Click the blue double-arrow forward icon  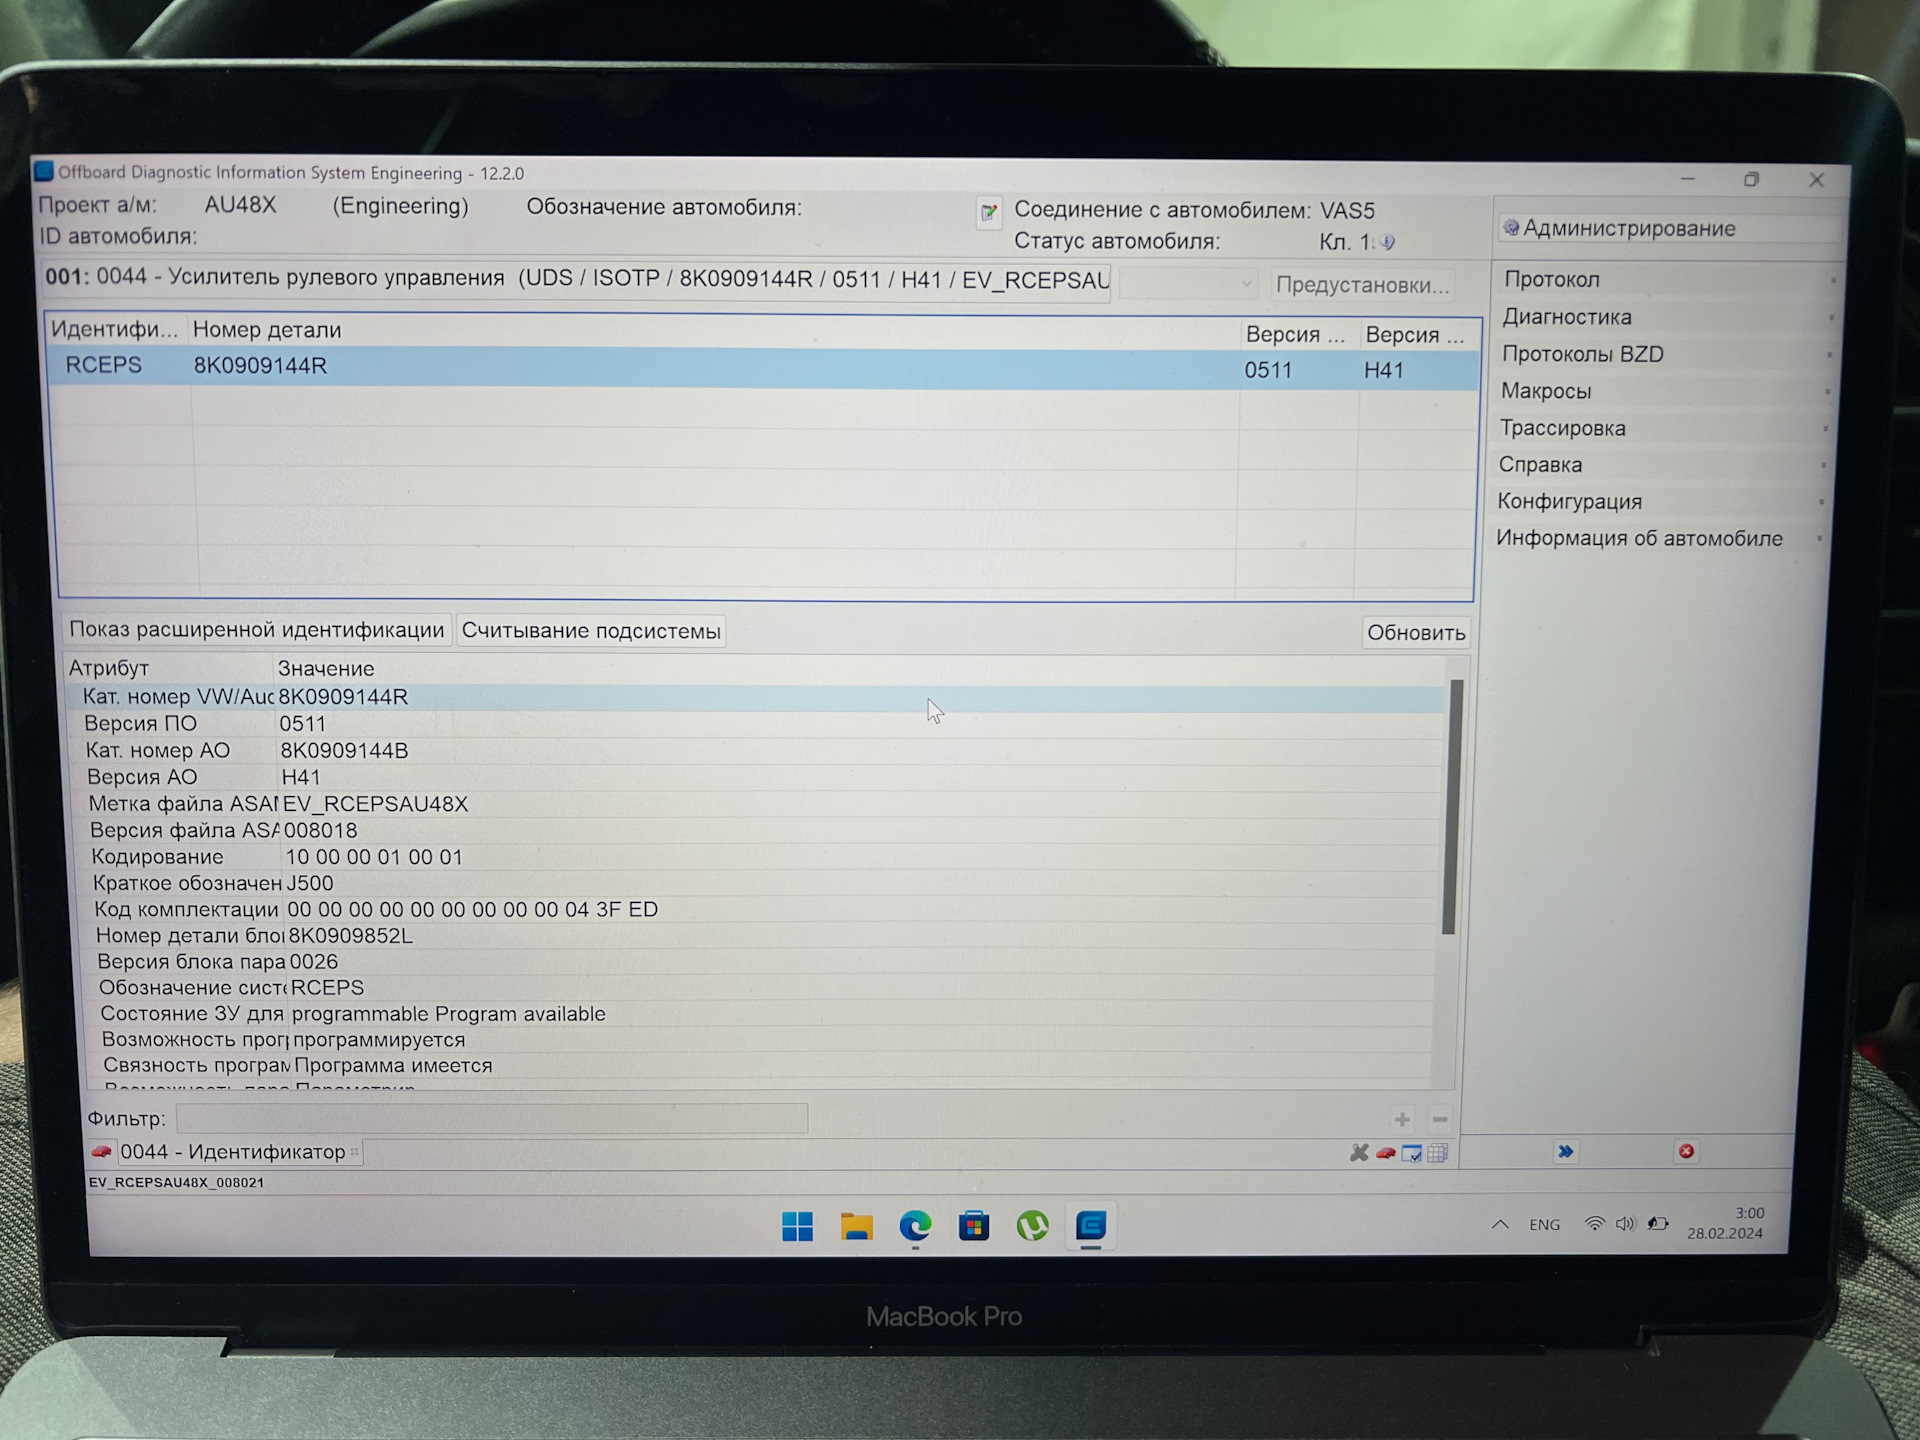point(1566,1152)
